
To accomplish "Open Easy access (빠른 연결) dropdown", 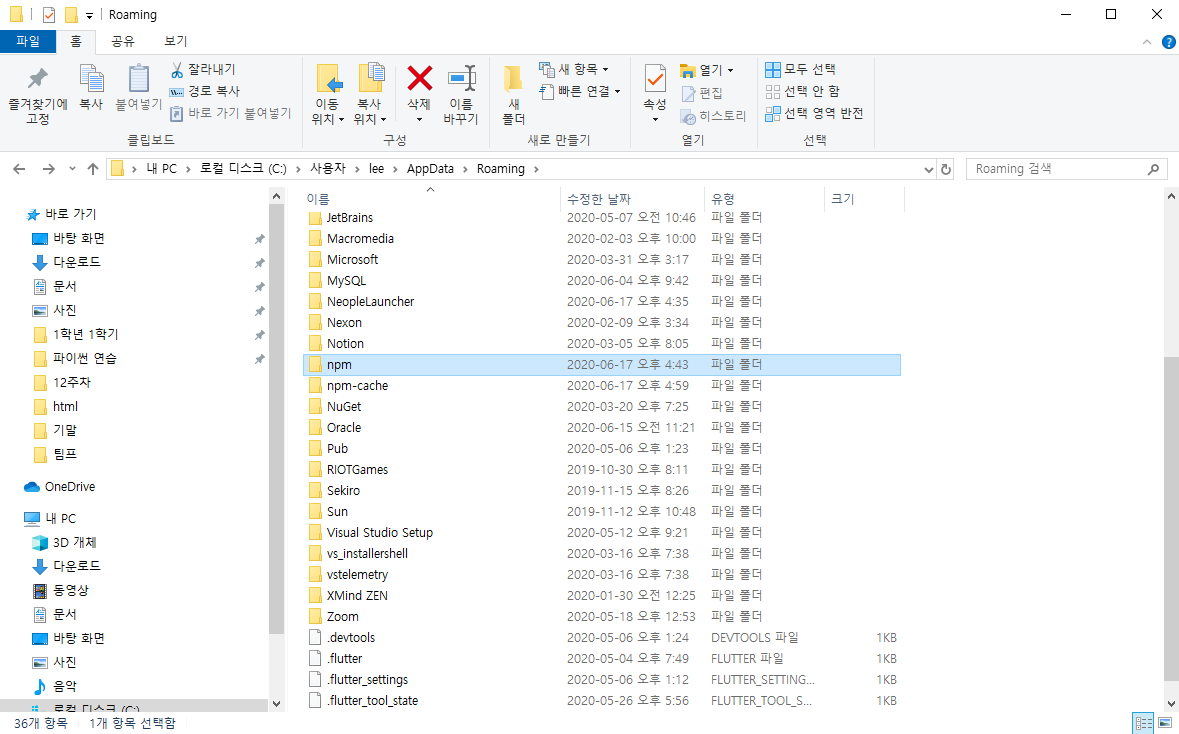I will pos(580,91).
